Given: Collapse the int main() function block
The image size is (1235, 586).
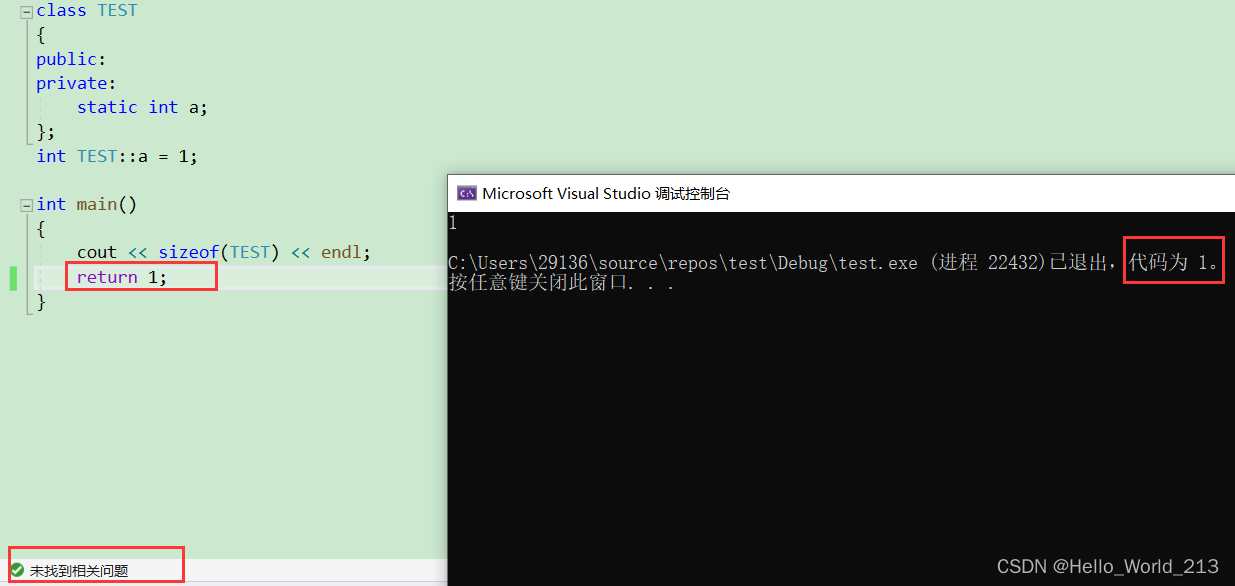Looking at the screenshot, I should coord(26,205).
